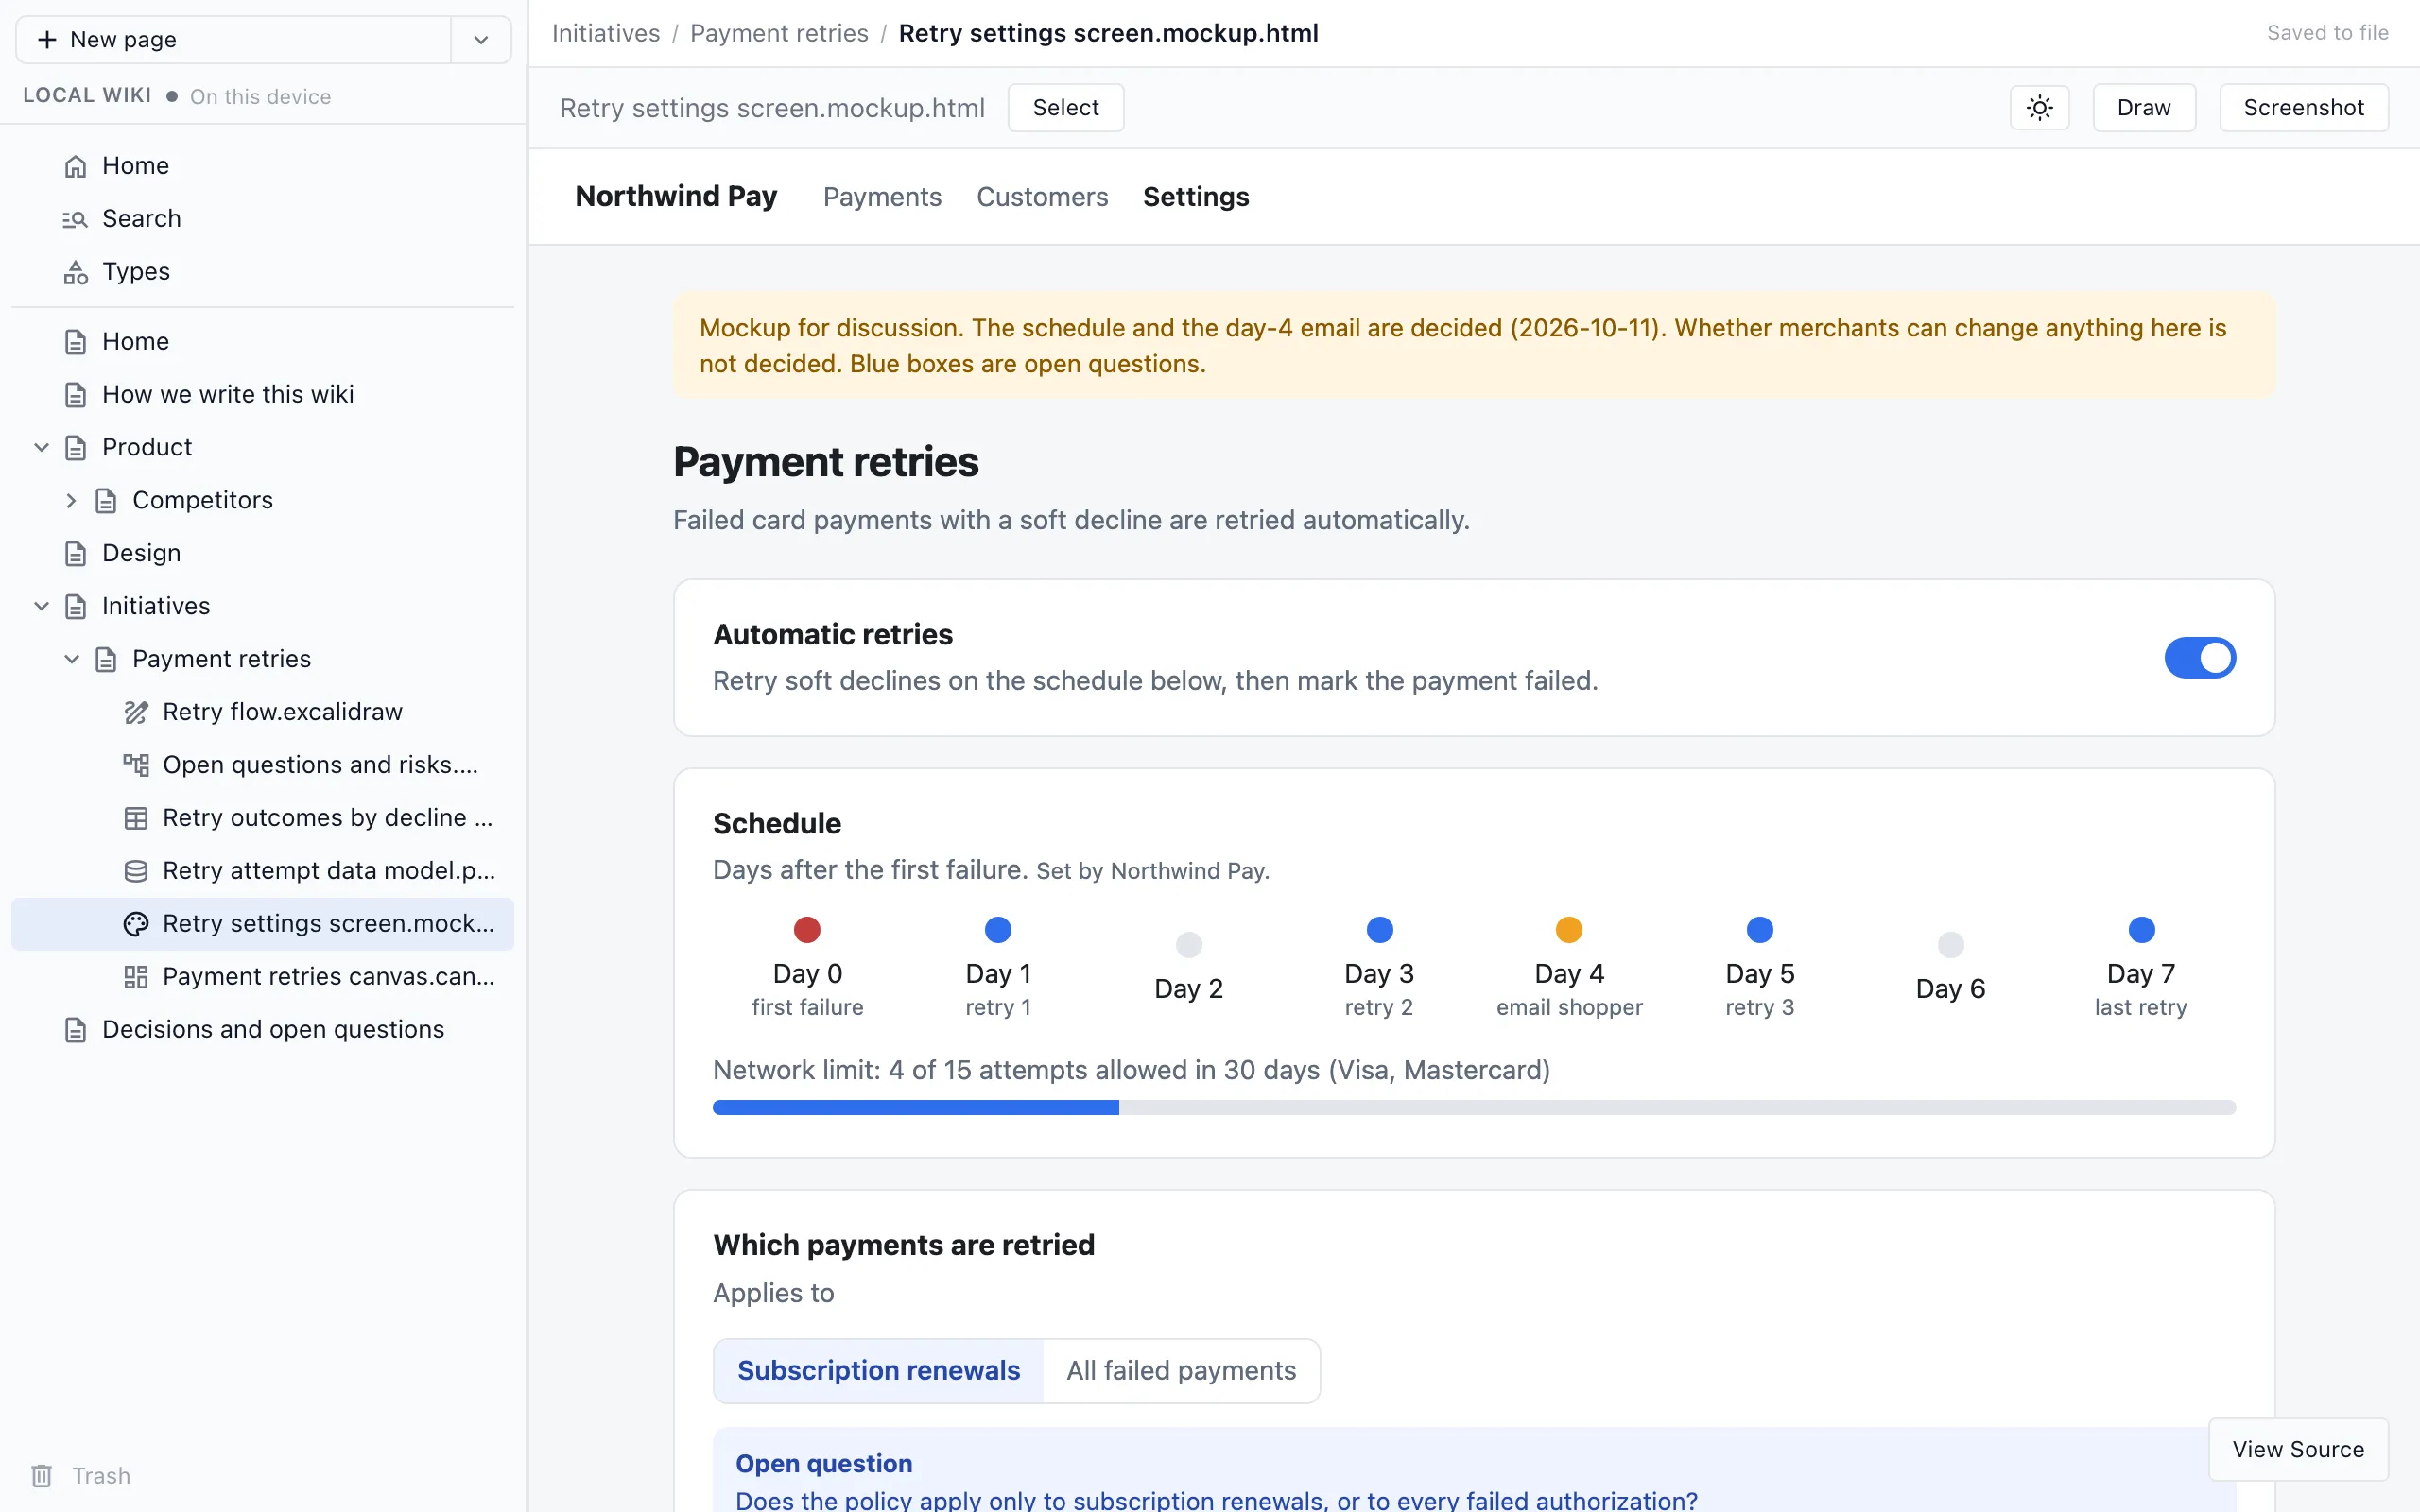Click the Retry attempt data model database icon
This screenshot has width=2420, height=1512.
coord(136,872)
